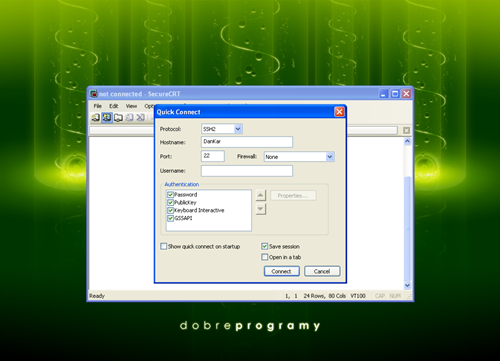The height and width of the screenshot is (361, 500).
Task: Click the terminal scrollbar down arrow
Action: click(407, 285)
